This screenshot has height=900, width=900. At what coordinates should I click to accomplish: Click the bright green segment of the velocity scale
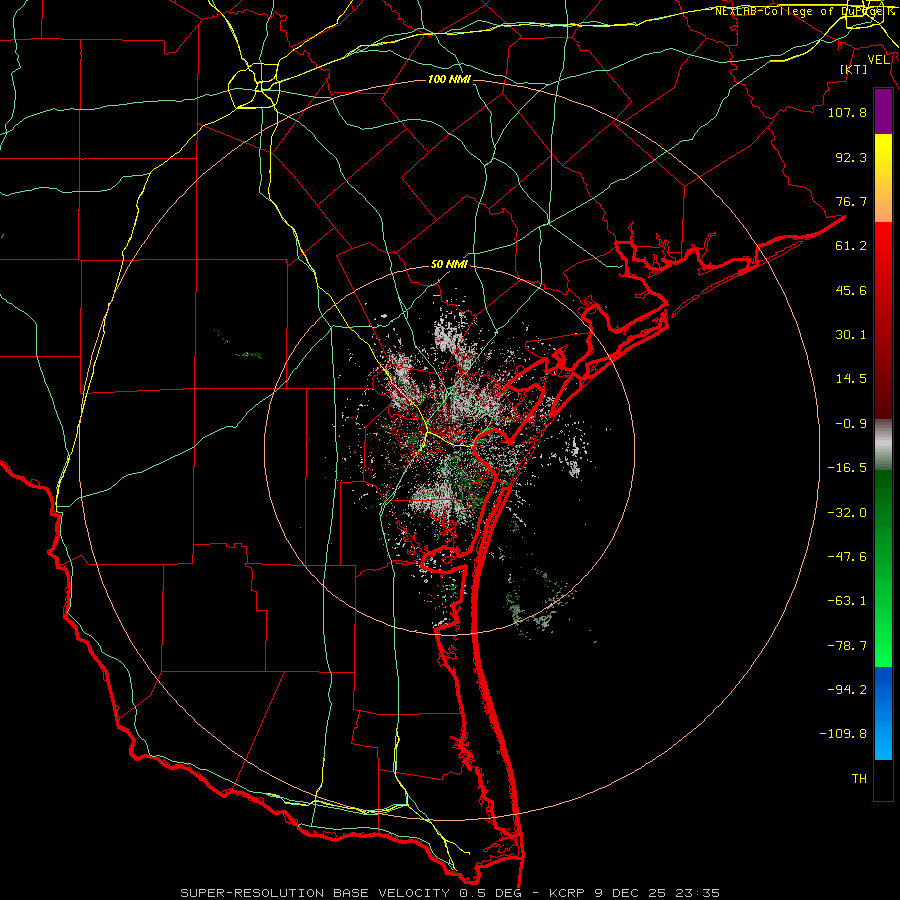(883, 568)
